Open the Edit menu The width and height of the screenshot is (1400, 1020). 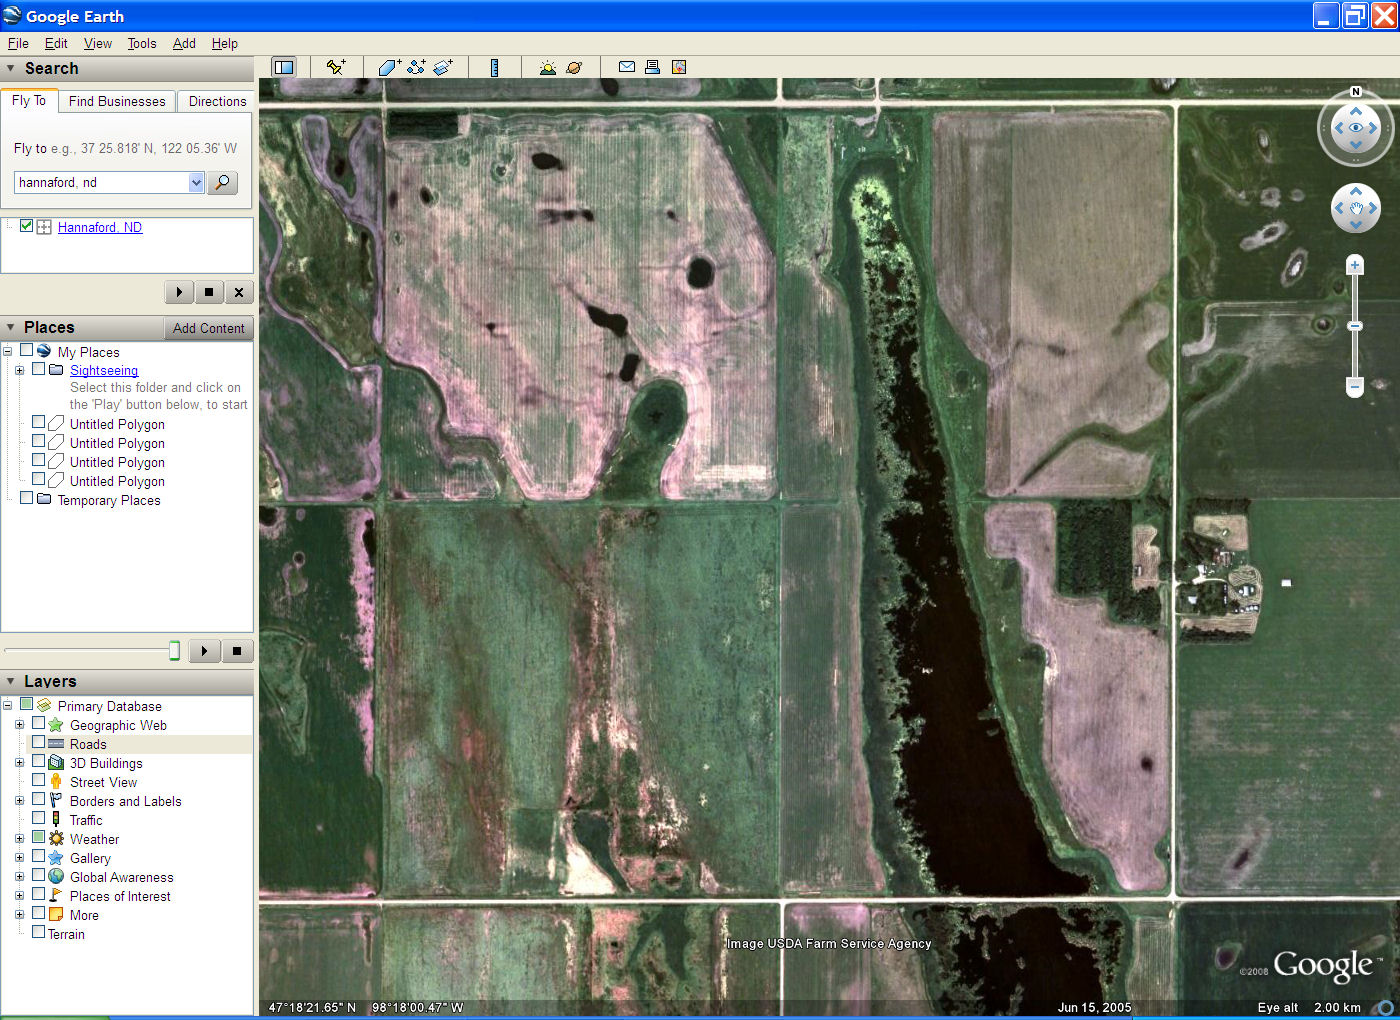point(56,43)
